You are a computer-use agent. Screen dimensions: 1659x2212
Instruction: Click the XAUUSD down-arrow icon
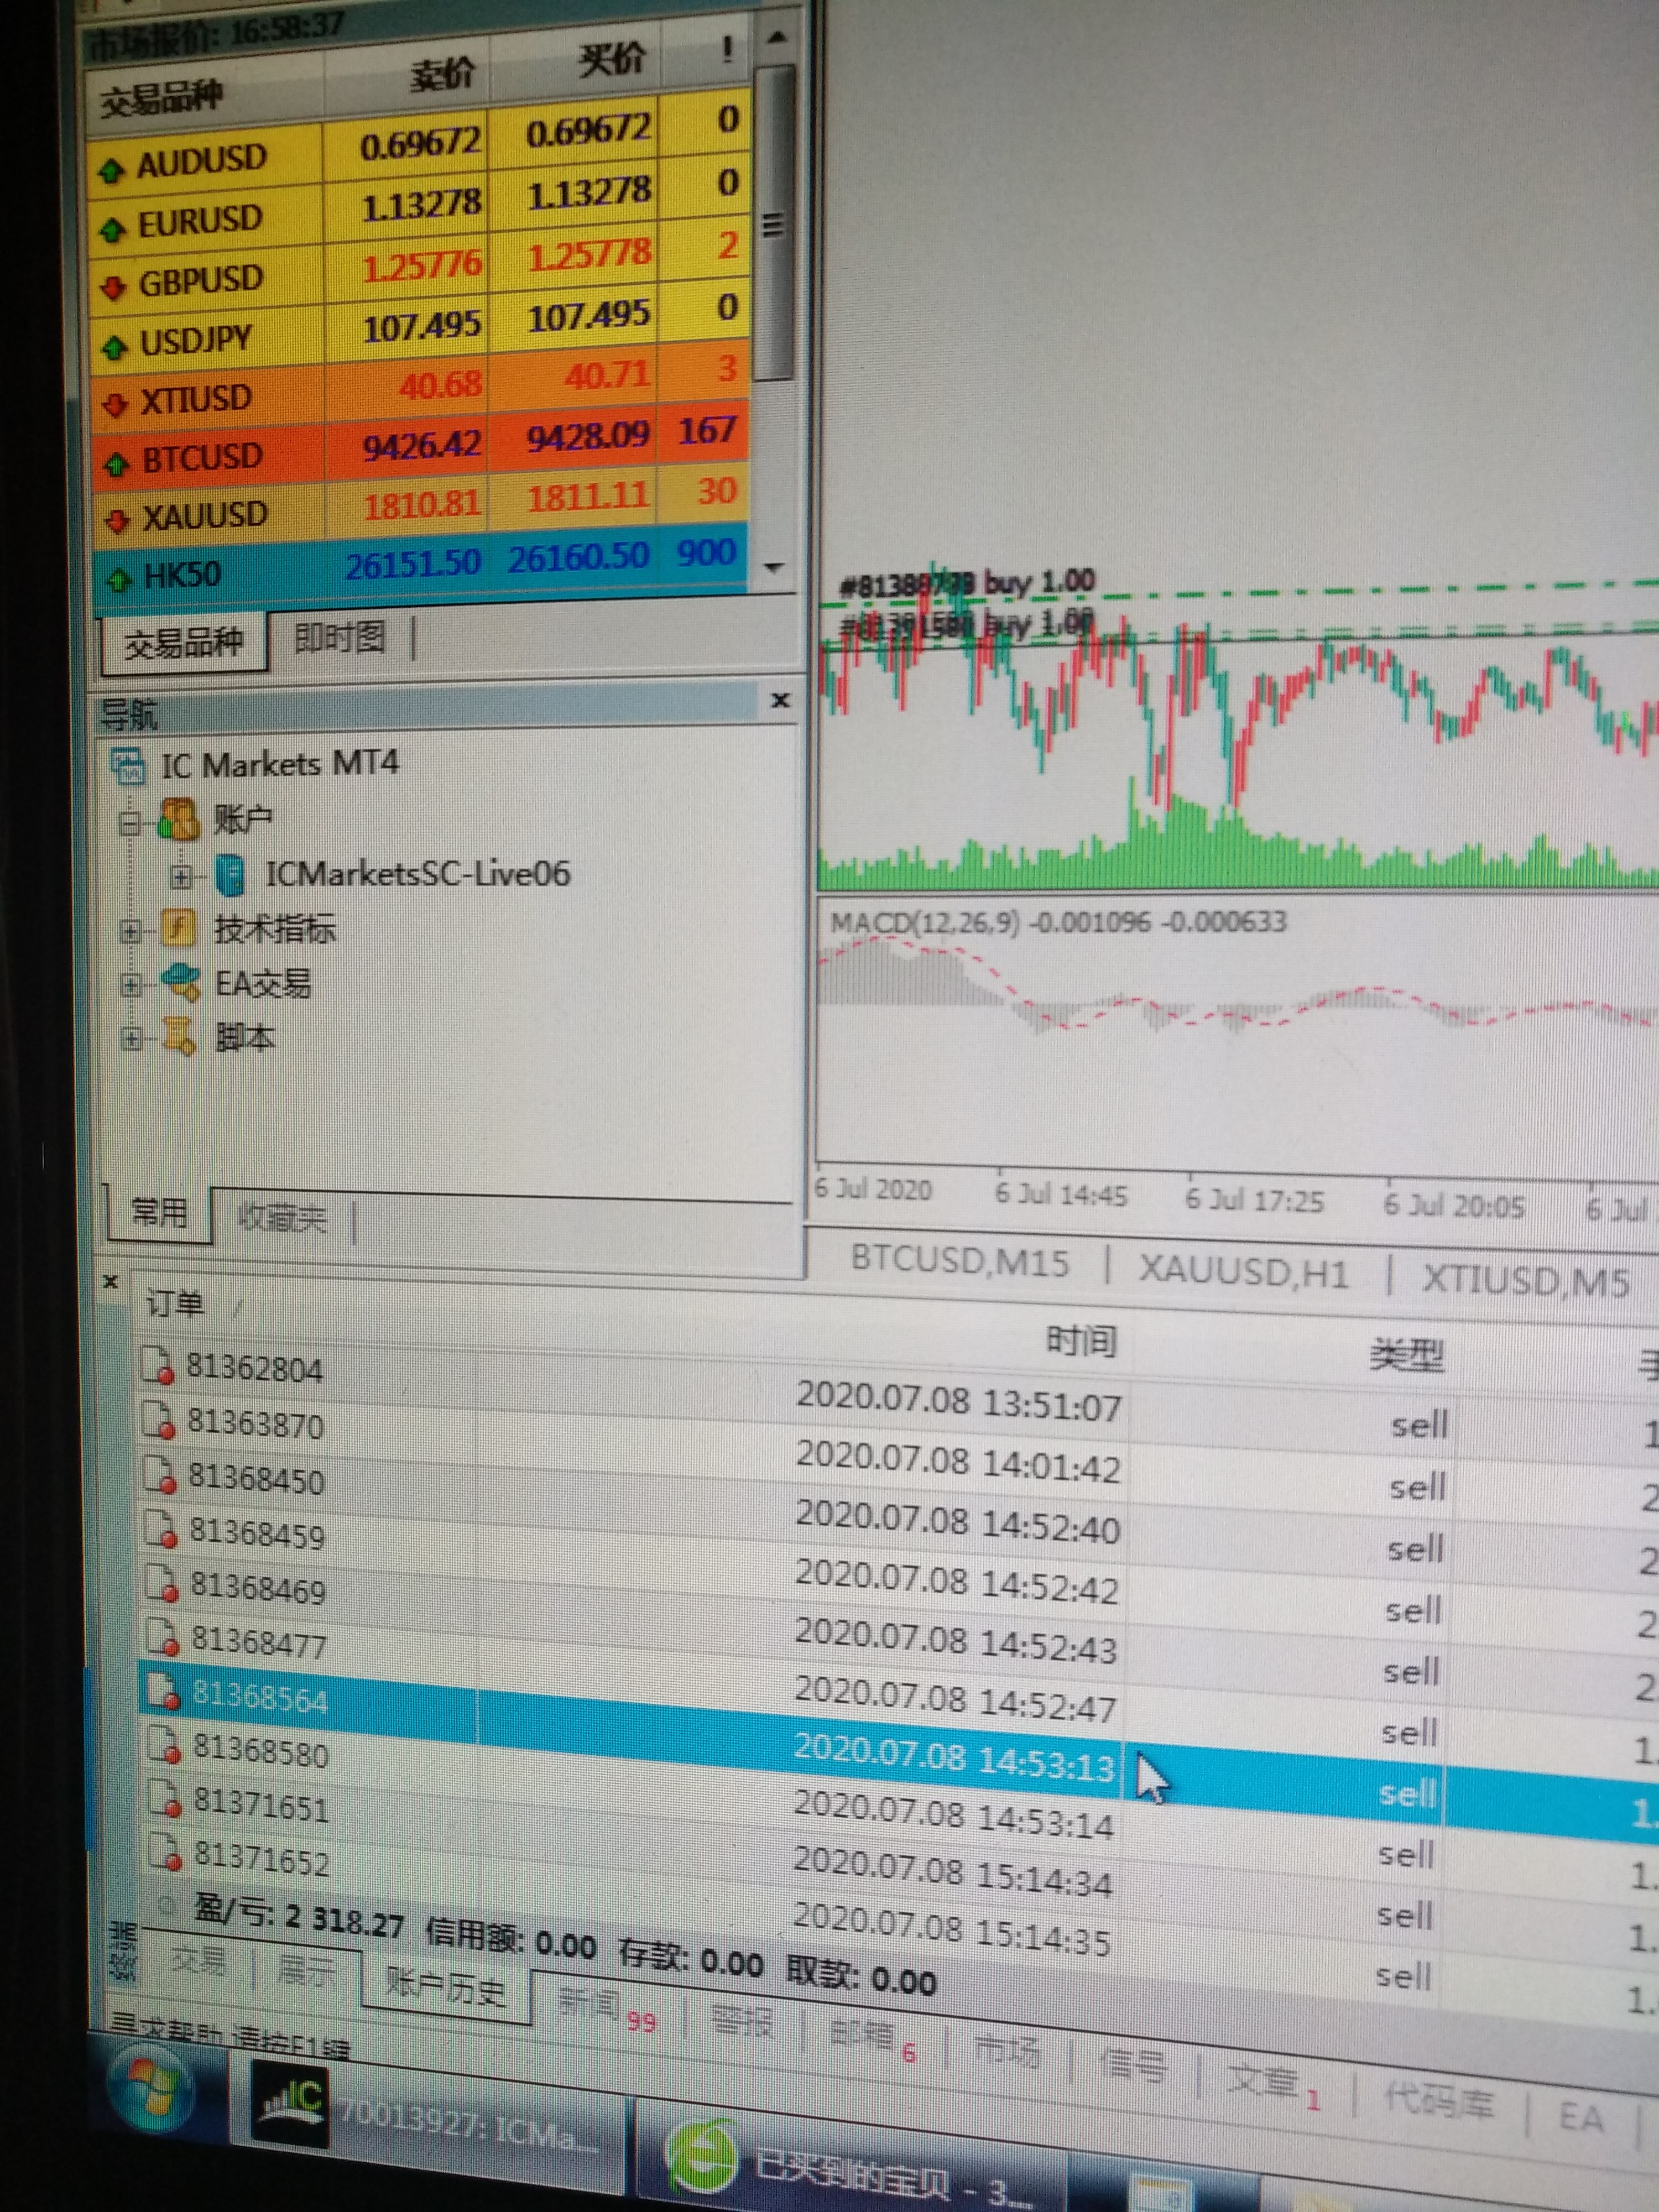(118, 520)
